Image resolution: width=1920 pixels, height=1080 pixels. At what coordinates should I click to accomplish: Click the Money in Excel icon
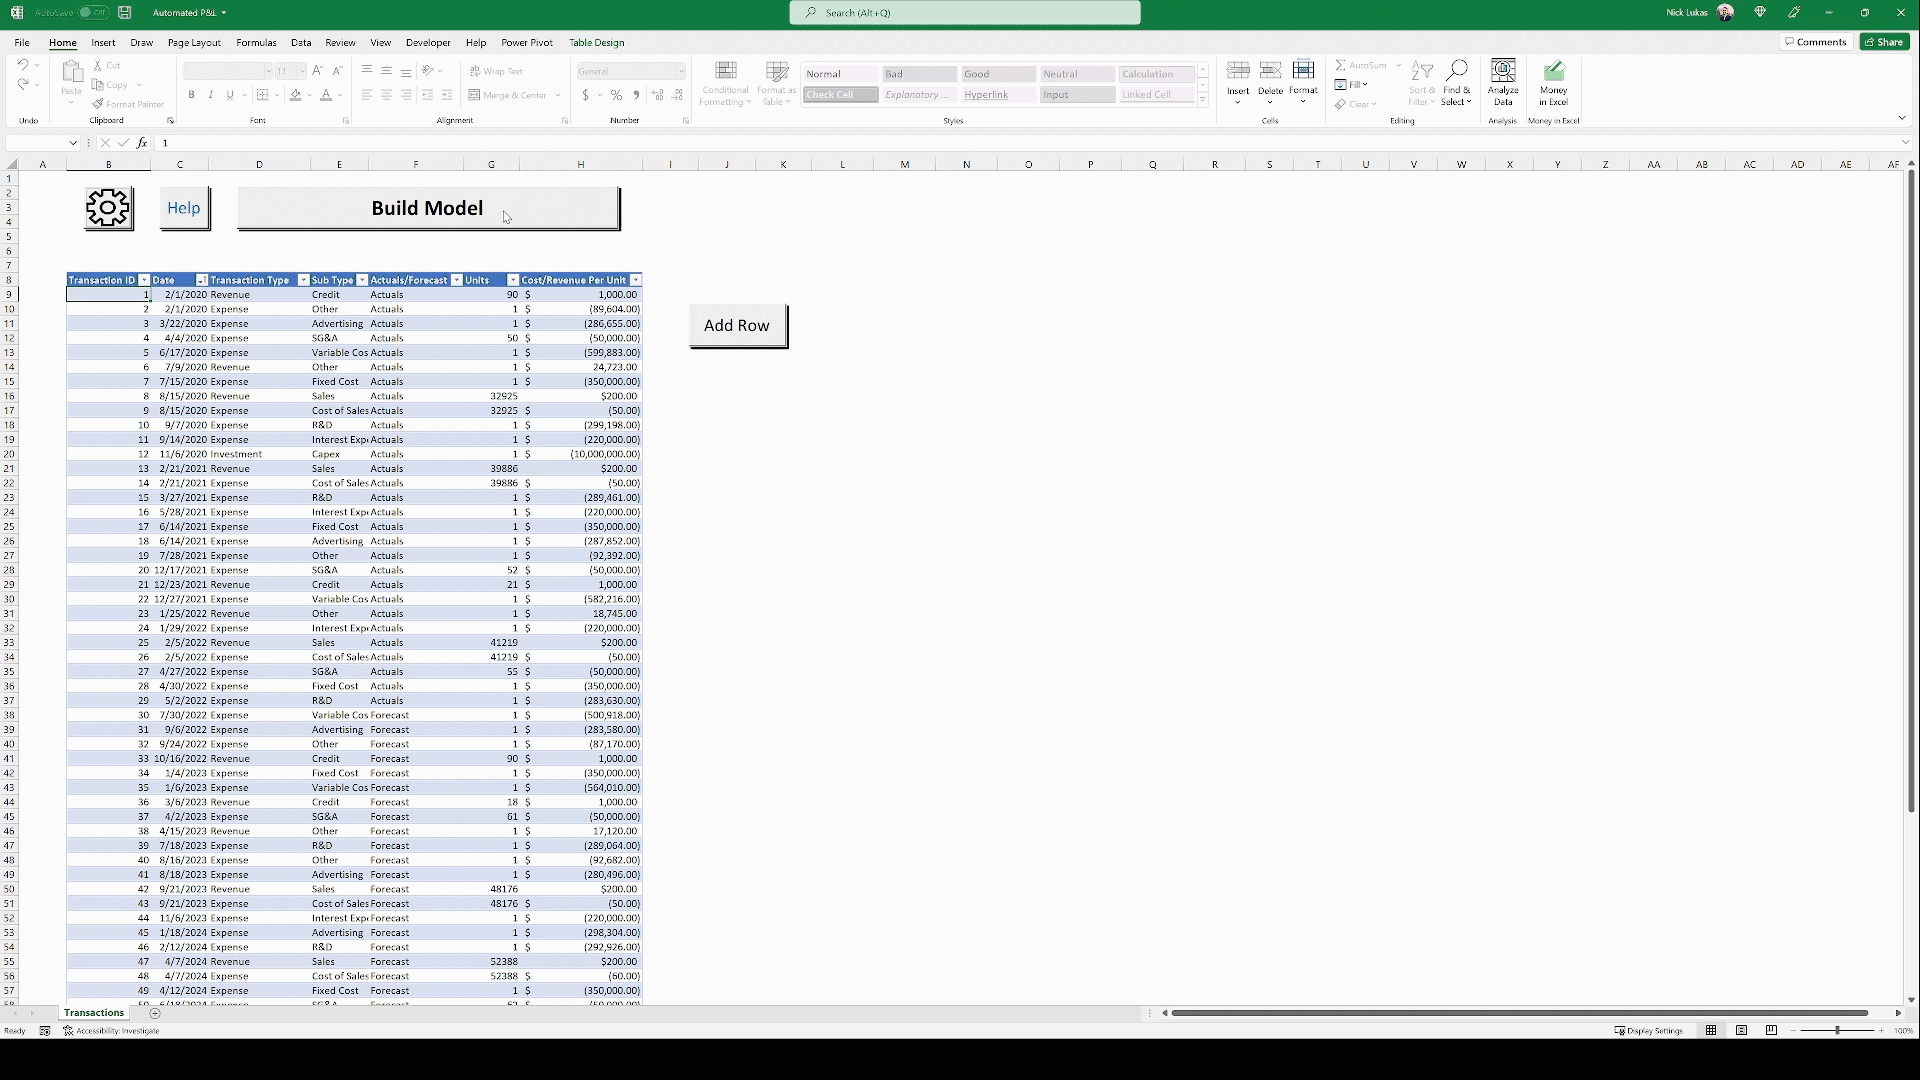tap(1553, 82)
